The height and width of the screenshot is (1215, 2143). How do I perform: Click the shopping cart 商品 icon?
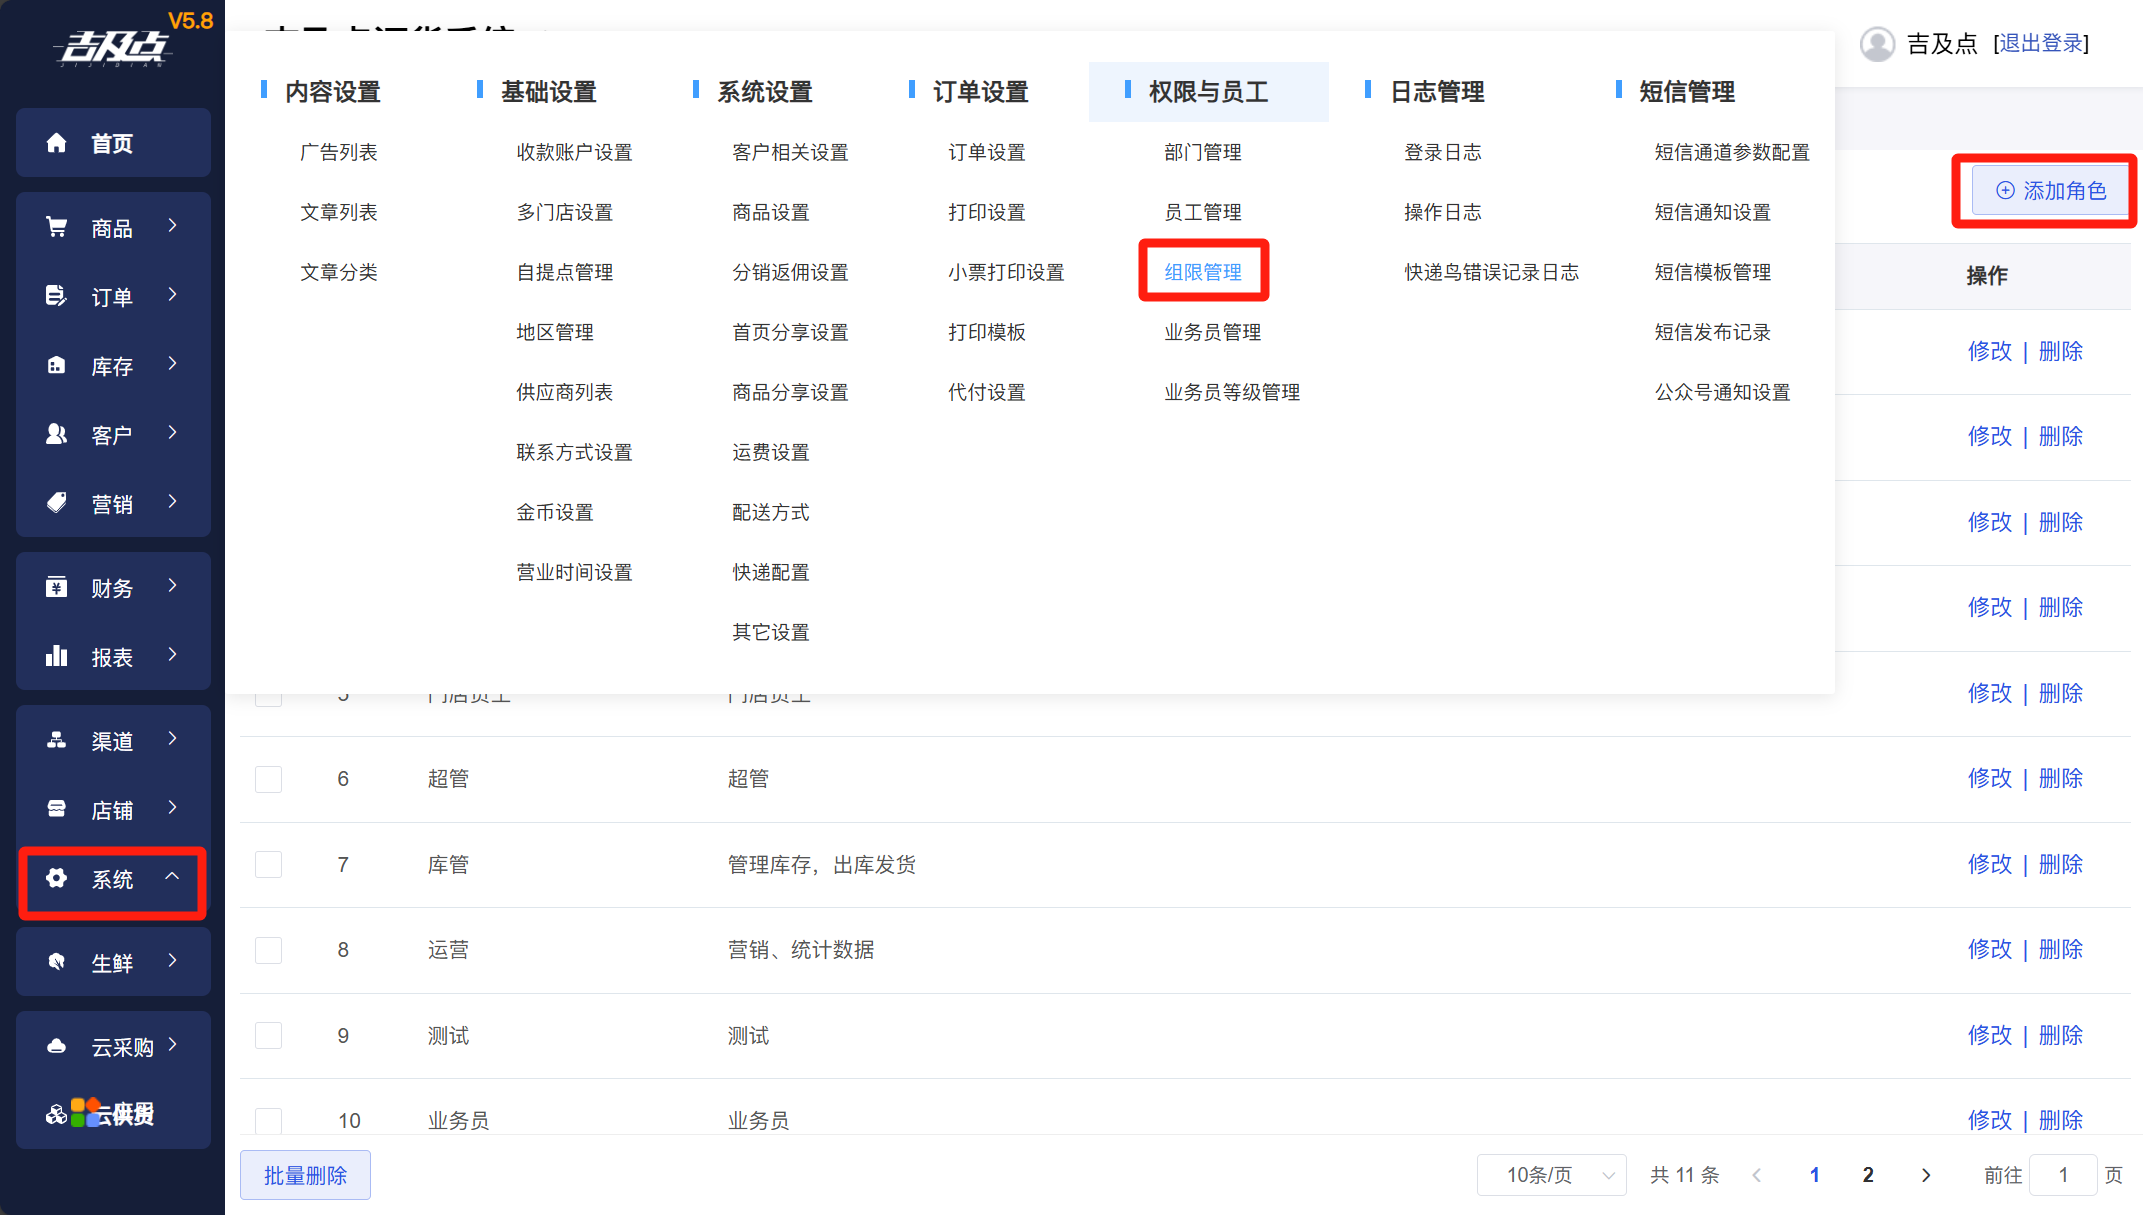(57, 228)
